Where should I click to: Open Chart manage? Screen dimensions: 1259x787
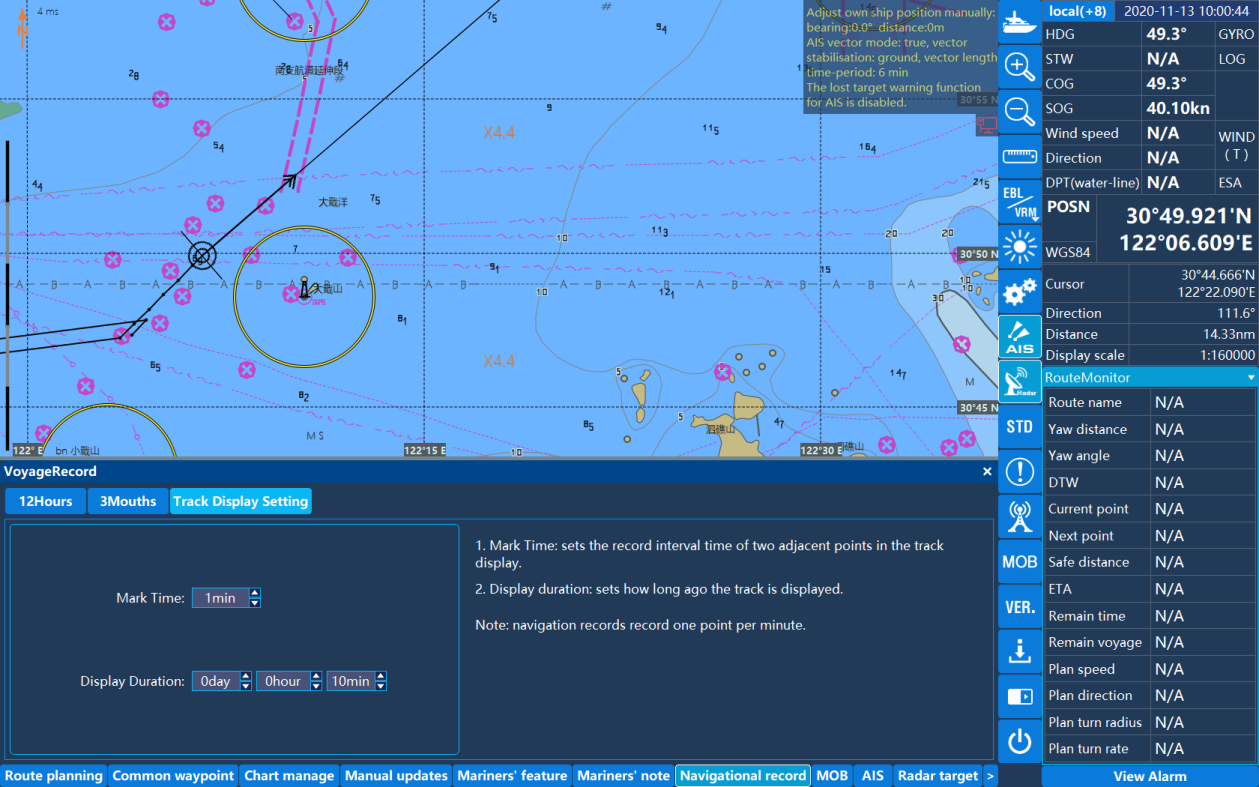(289, 775)
